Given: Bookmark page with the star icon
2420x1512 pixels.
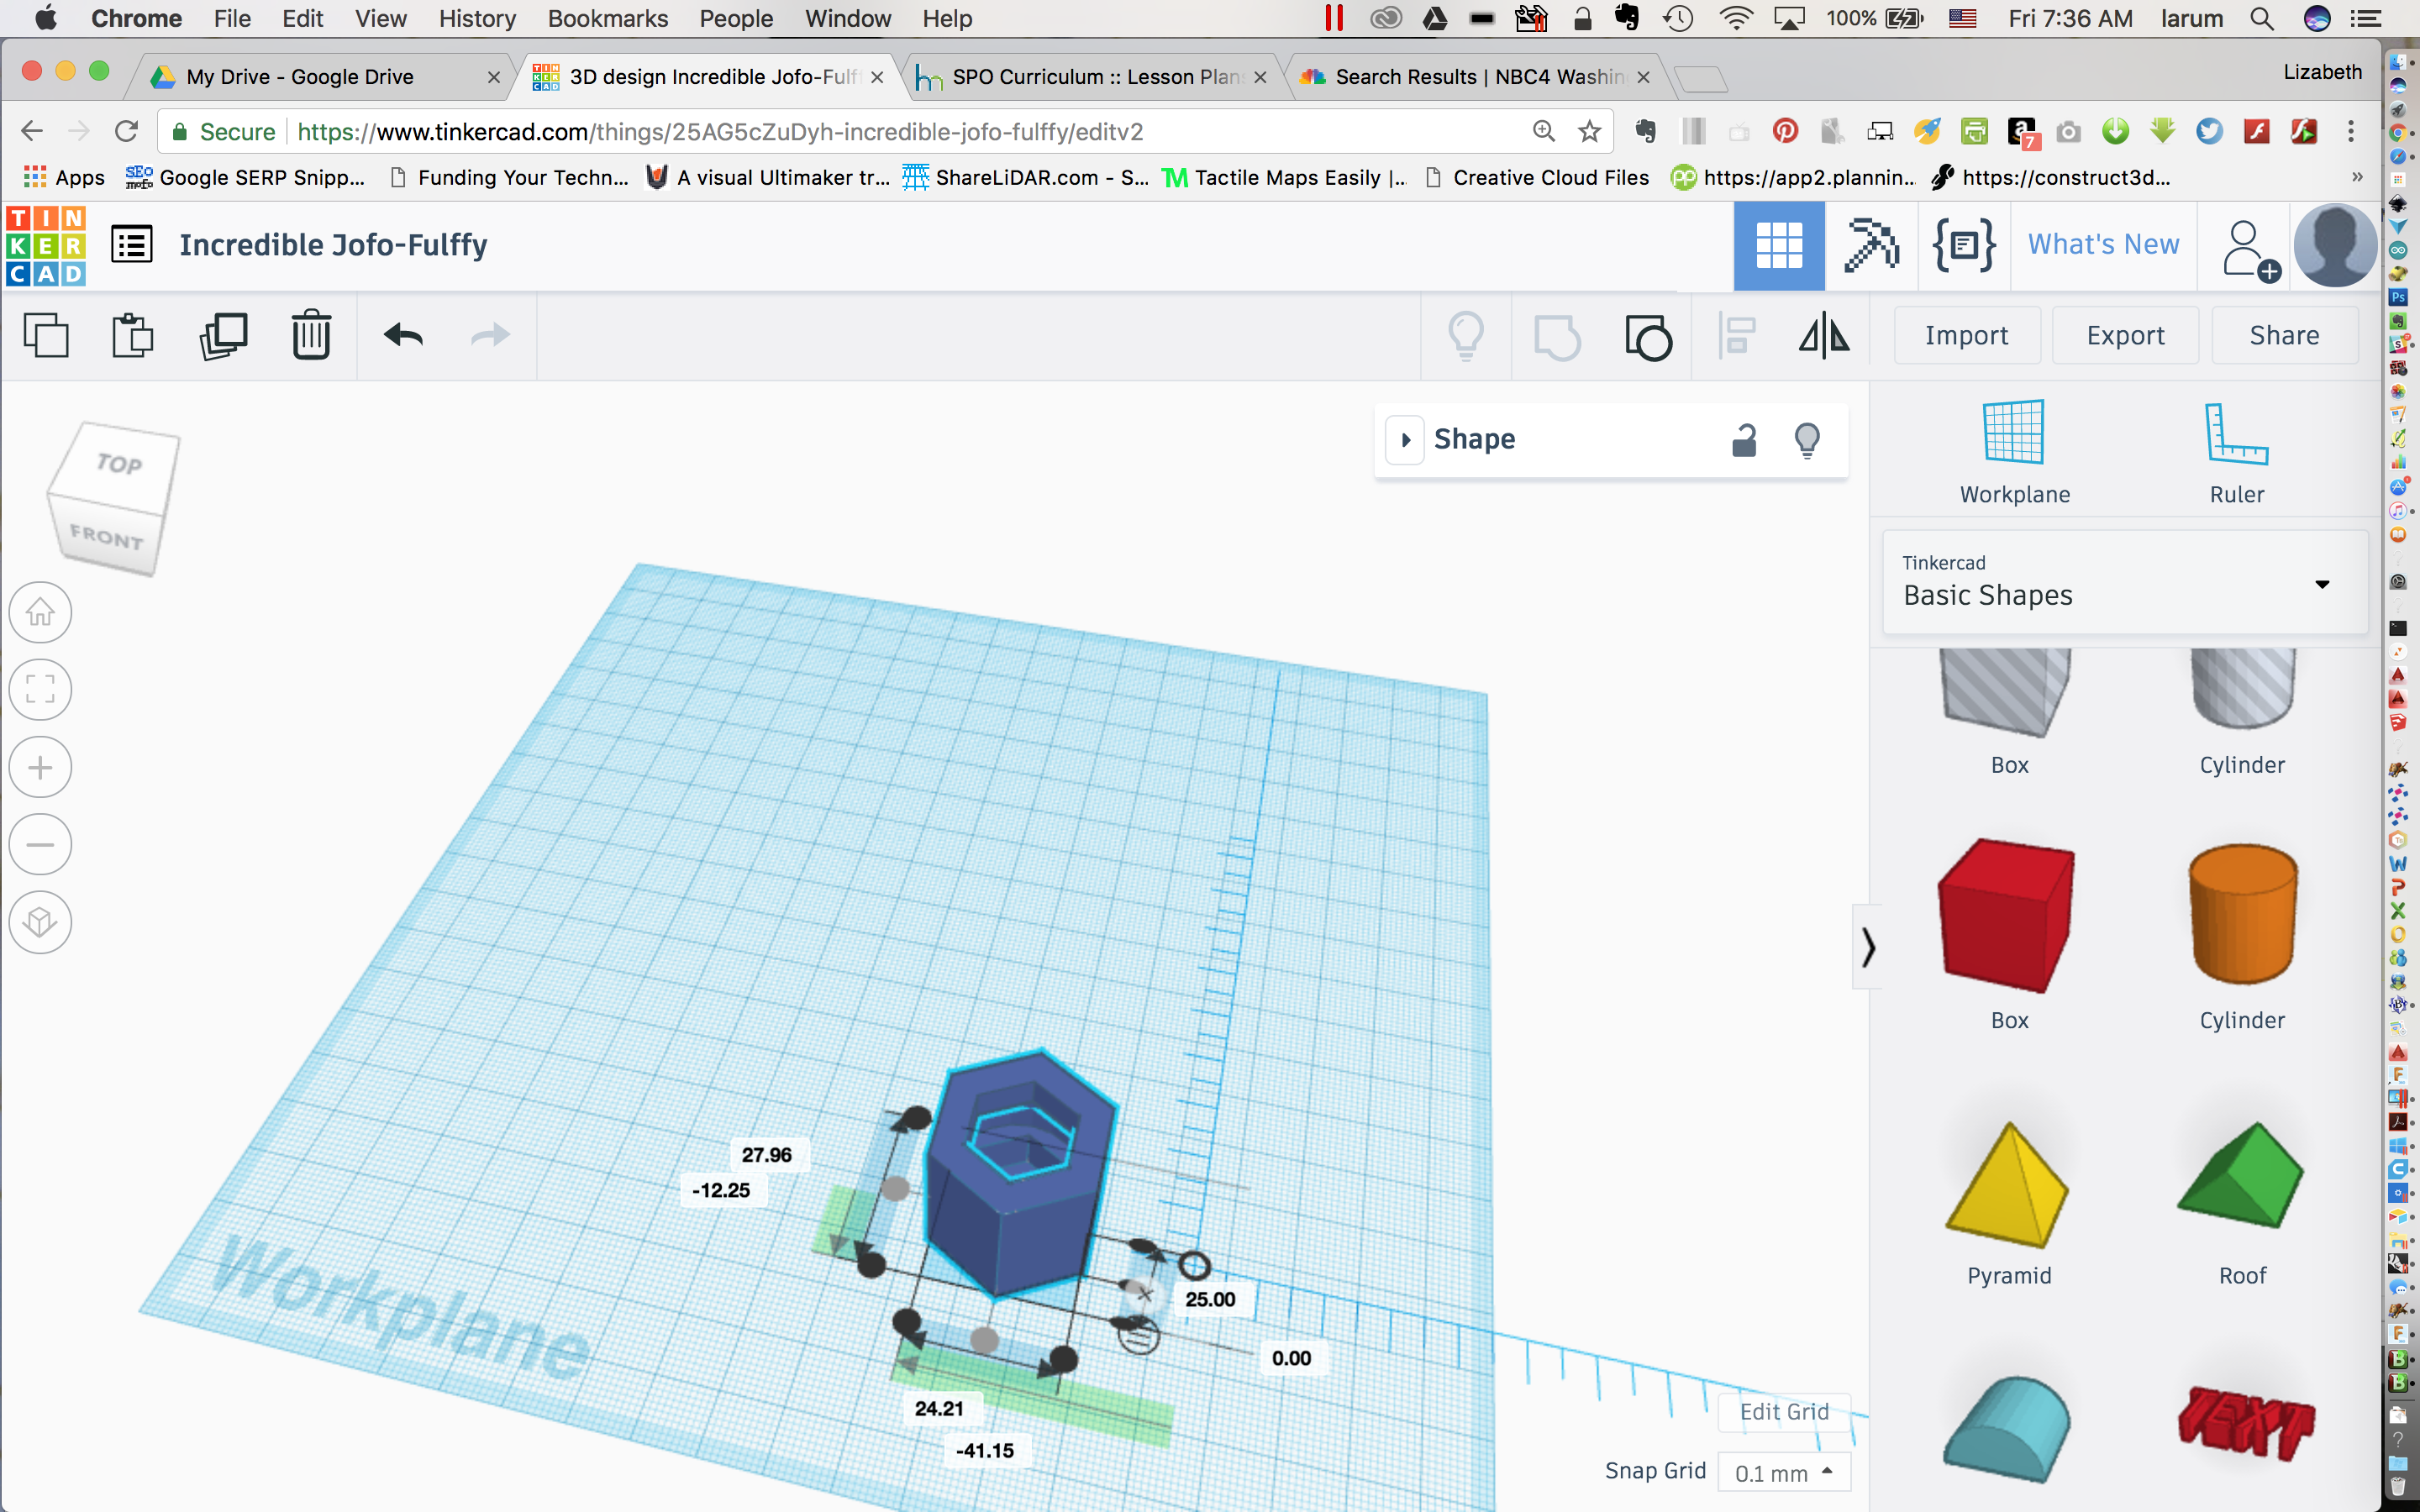Looking at the screenshot, I should 1589,131.
